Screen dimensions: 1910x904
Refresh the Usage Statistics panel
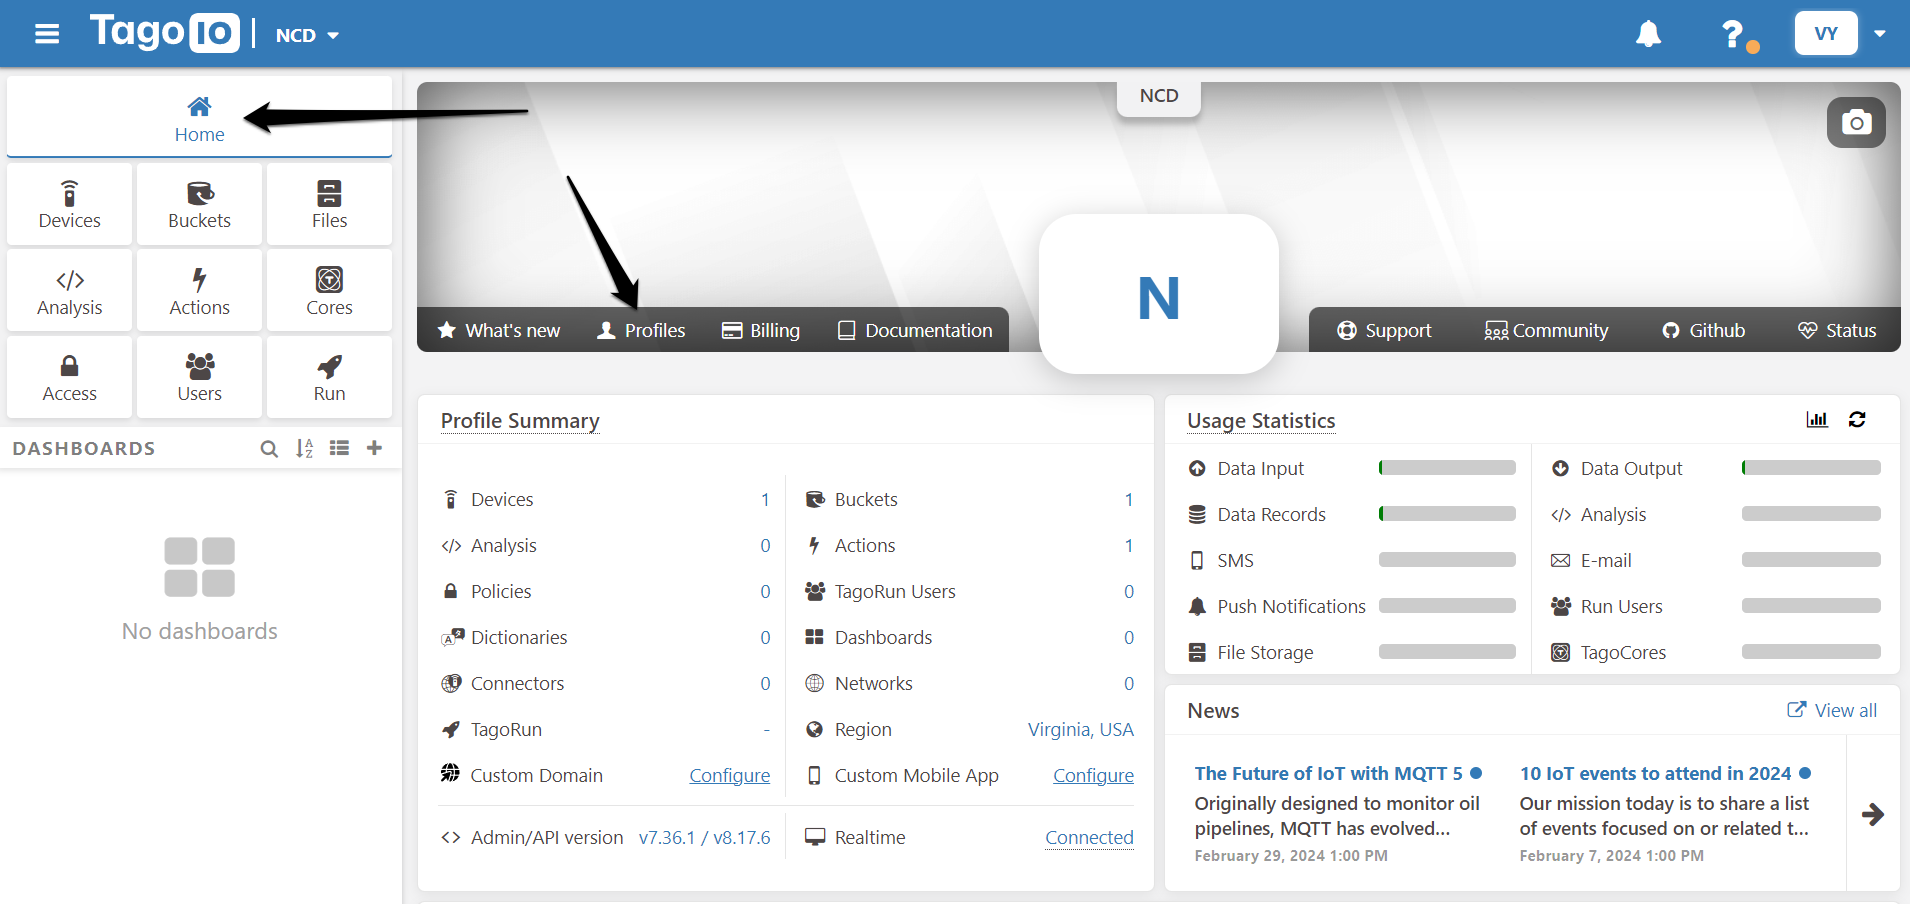(1856, 419)
